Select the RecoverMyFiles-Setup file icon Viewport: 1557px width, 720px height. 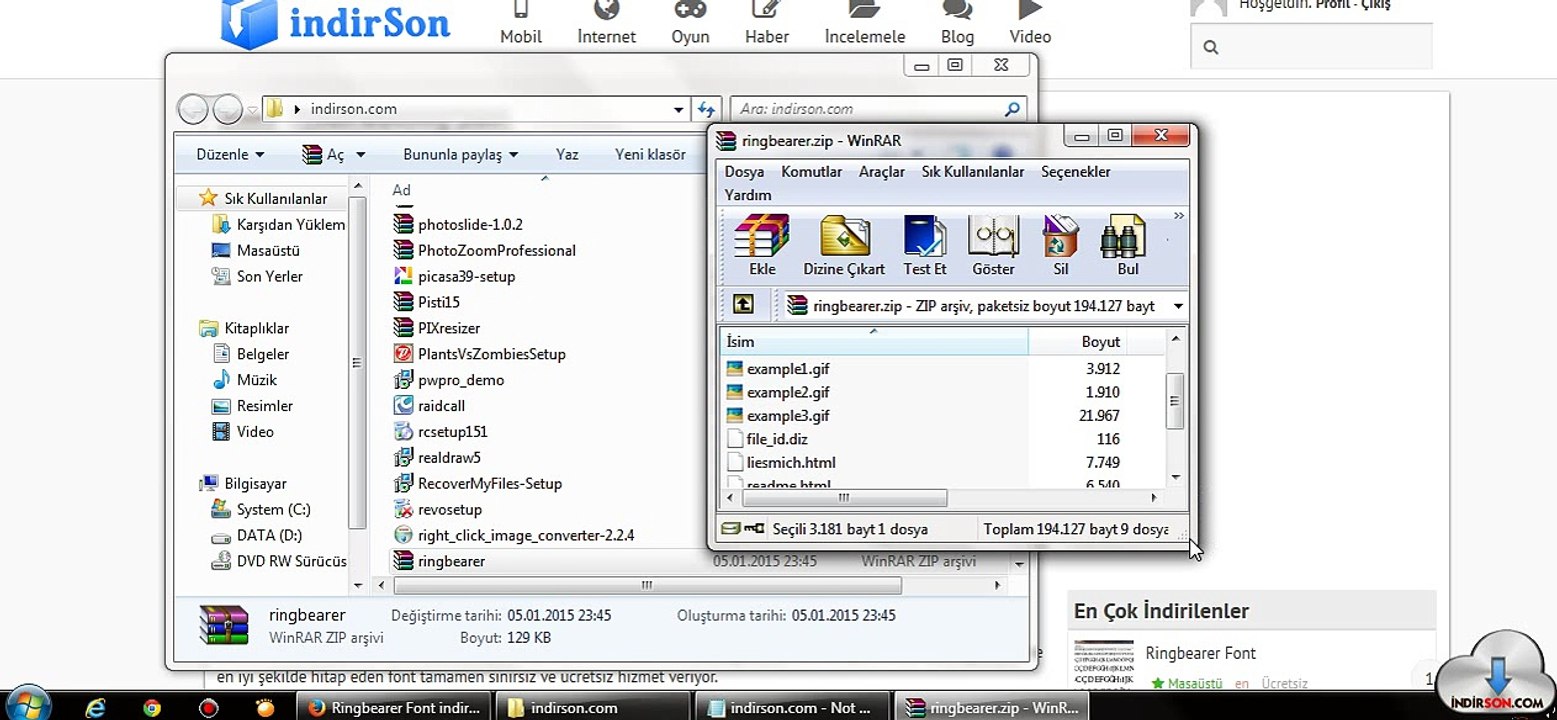click(x=403, y=483)
